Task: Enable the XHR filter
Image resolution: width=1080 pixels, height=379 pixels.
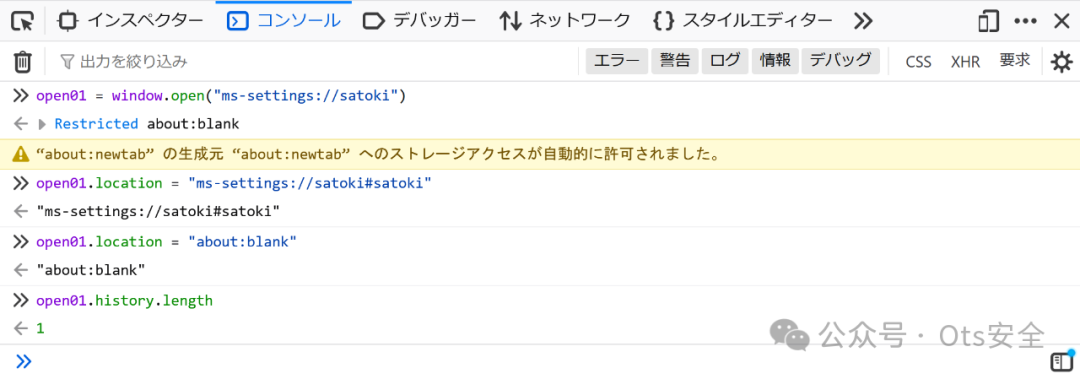Action: pos(965,62)
